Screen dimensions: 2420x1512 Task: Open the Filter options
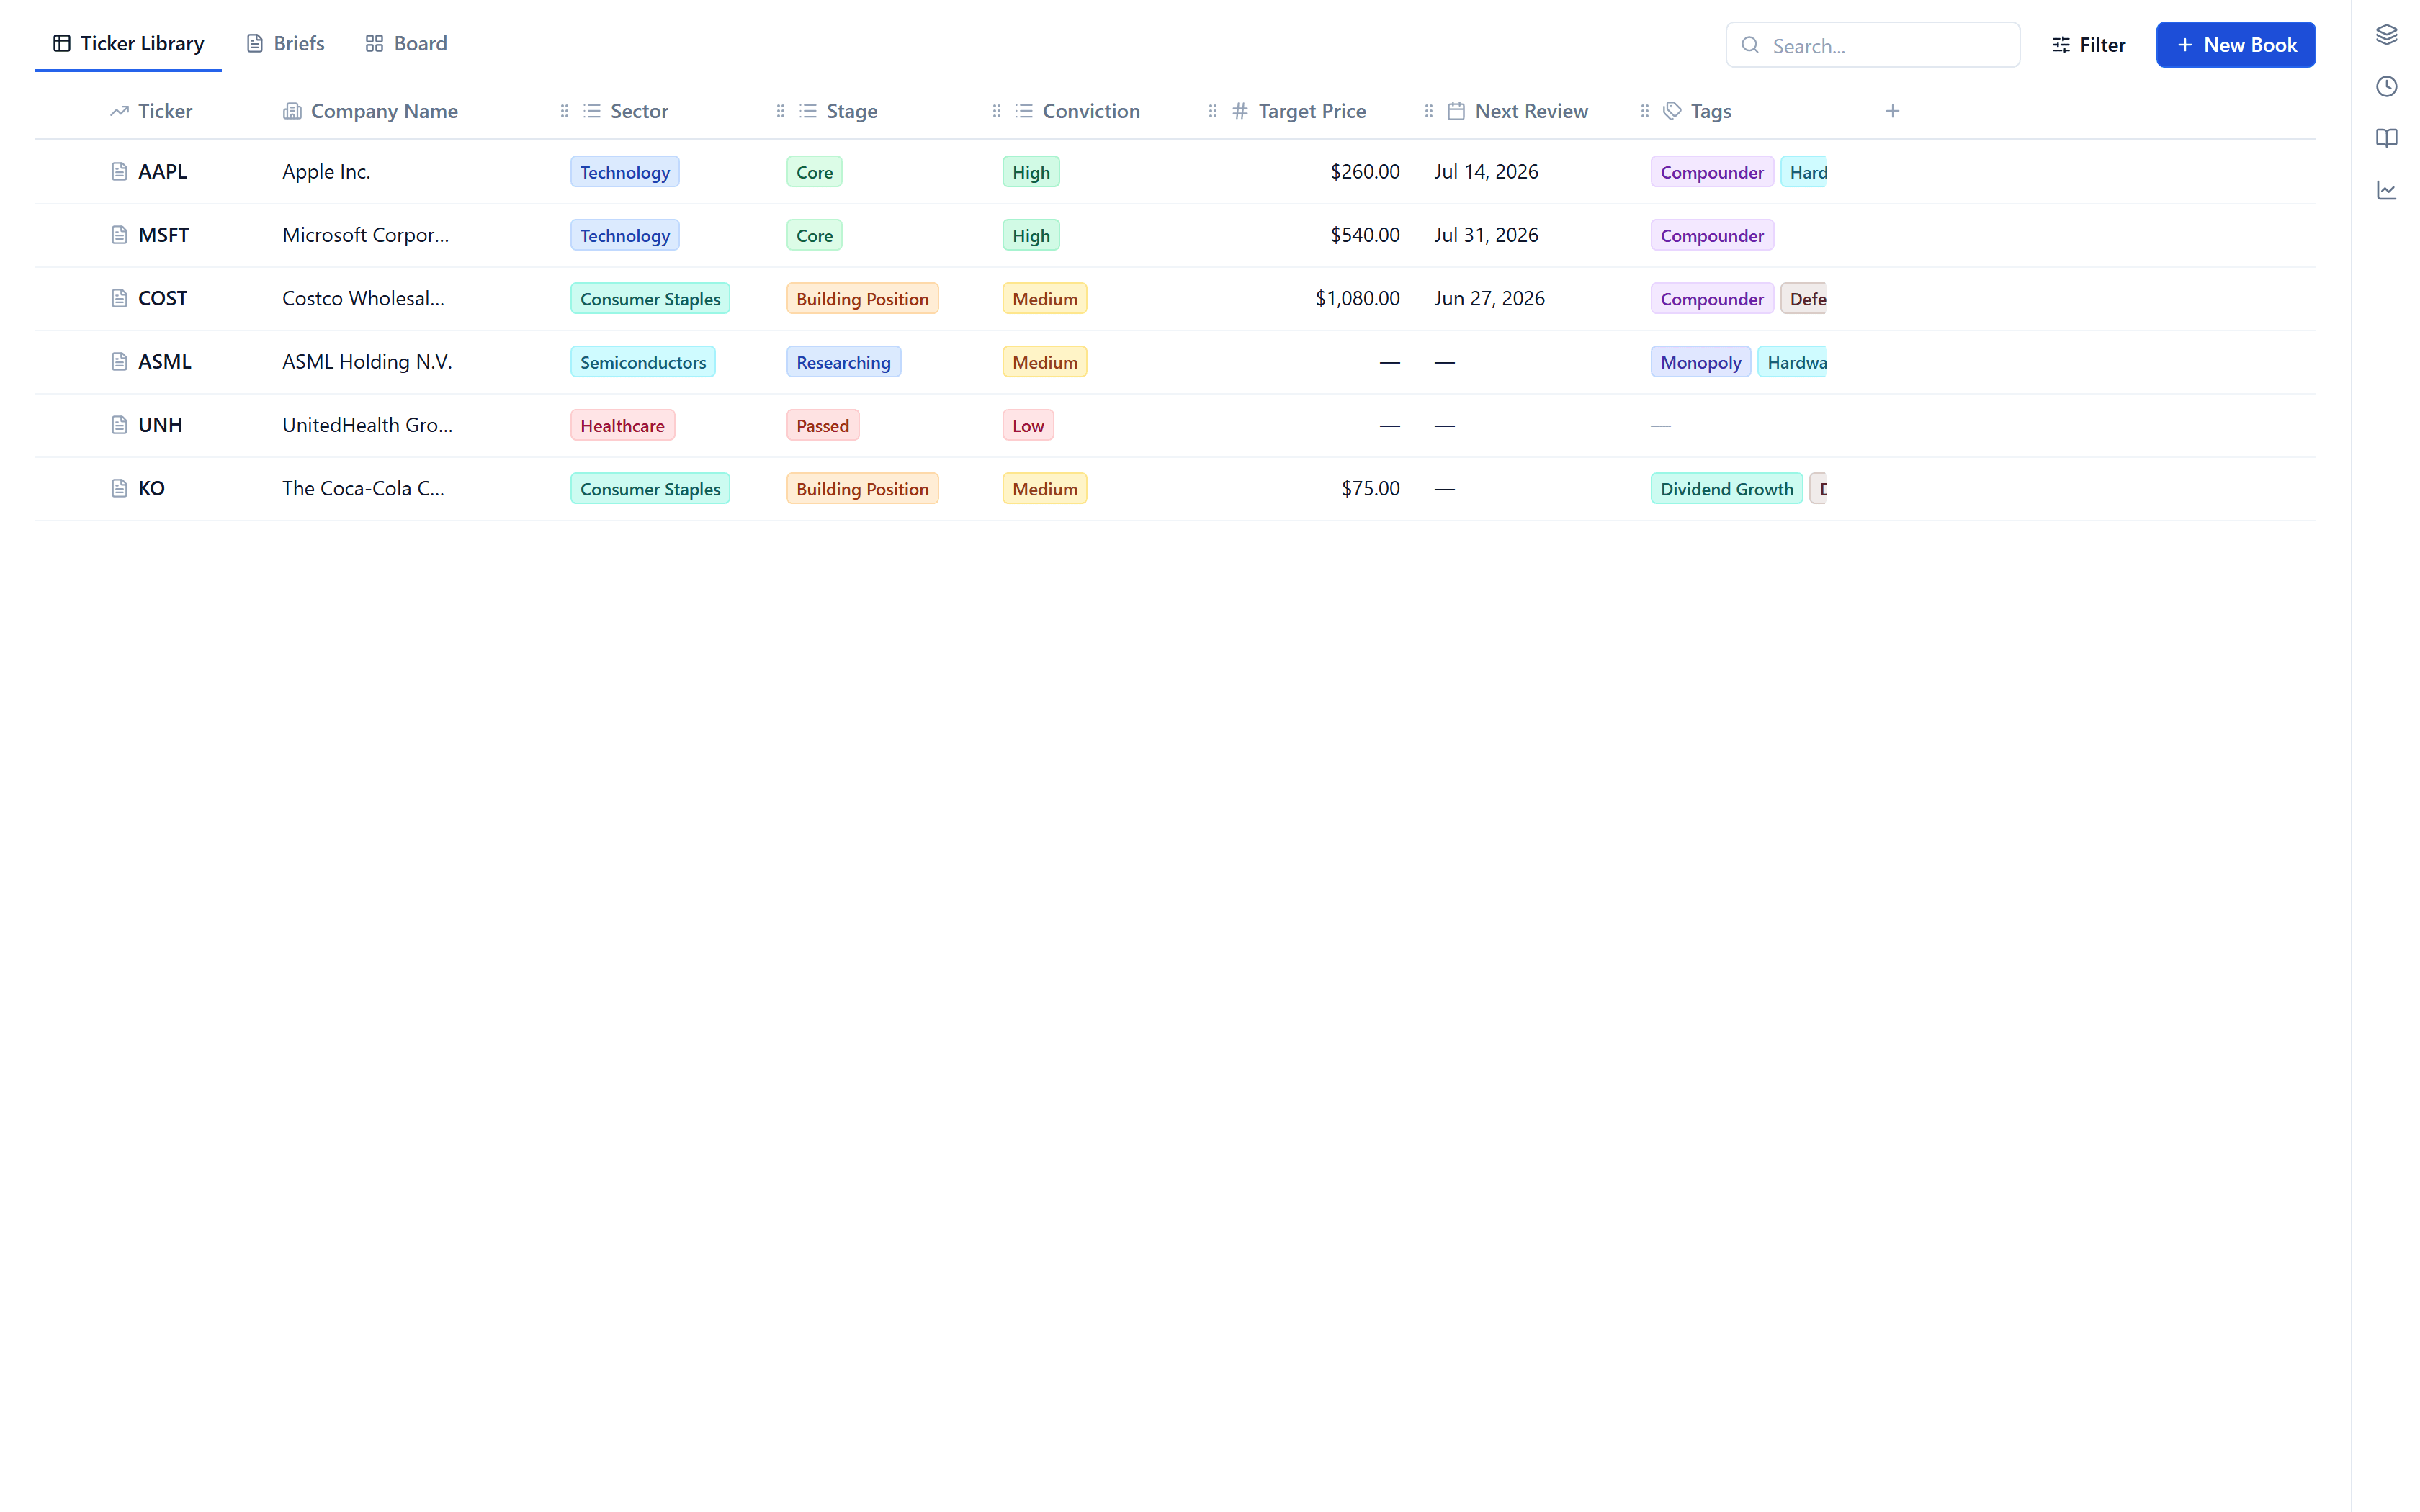click(x=2088, y=45)
